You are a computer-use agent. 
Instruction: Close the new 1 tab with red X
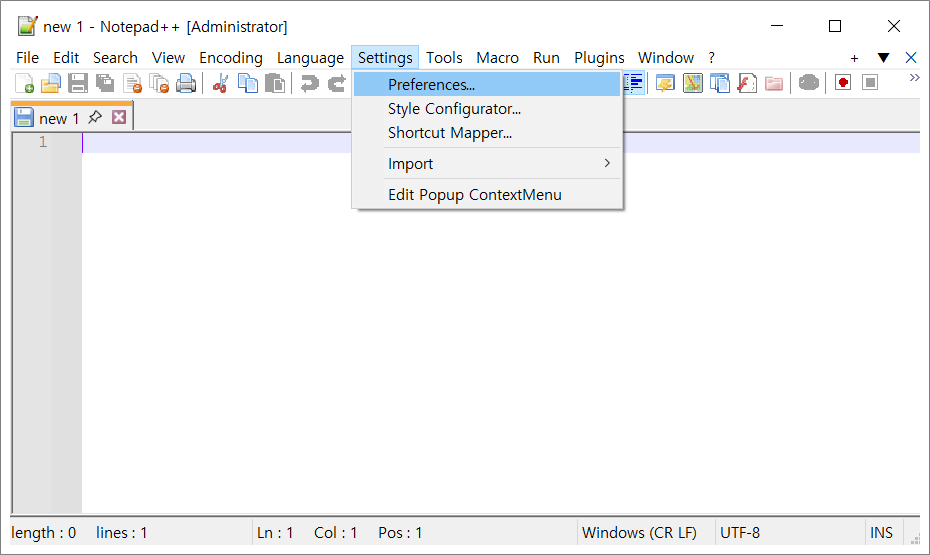(119, 117)
